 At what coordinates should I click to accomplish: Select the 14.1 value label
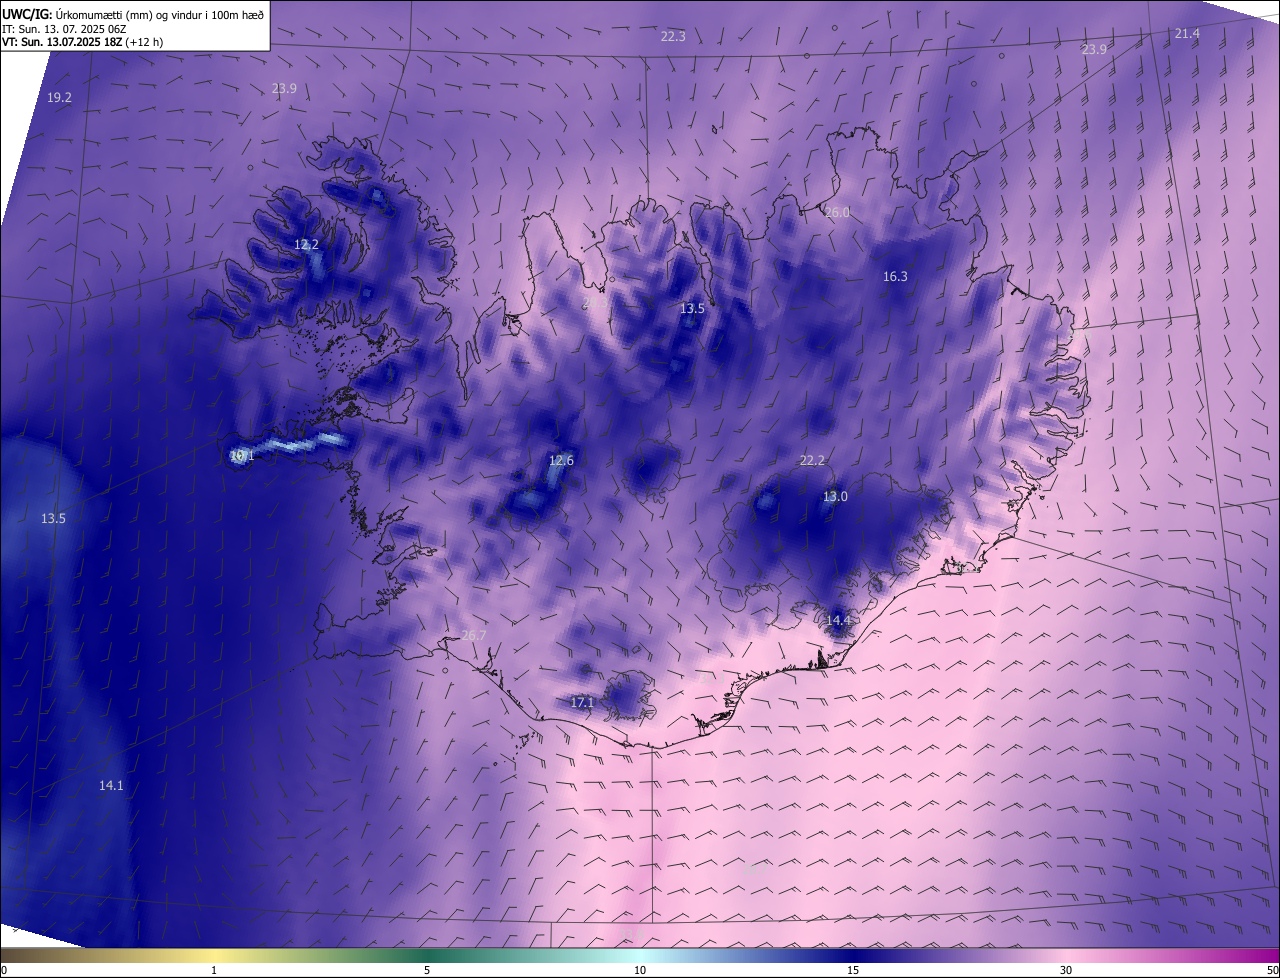[x=111, y=786]
